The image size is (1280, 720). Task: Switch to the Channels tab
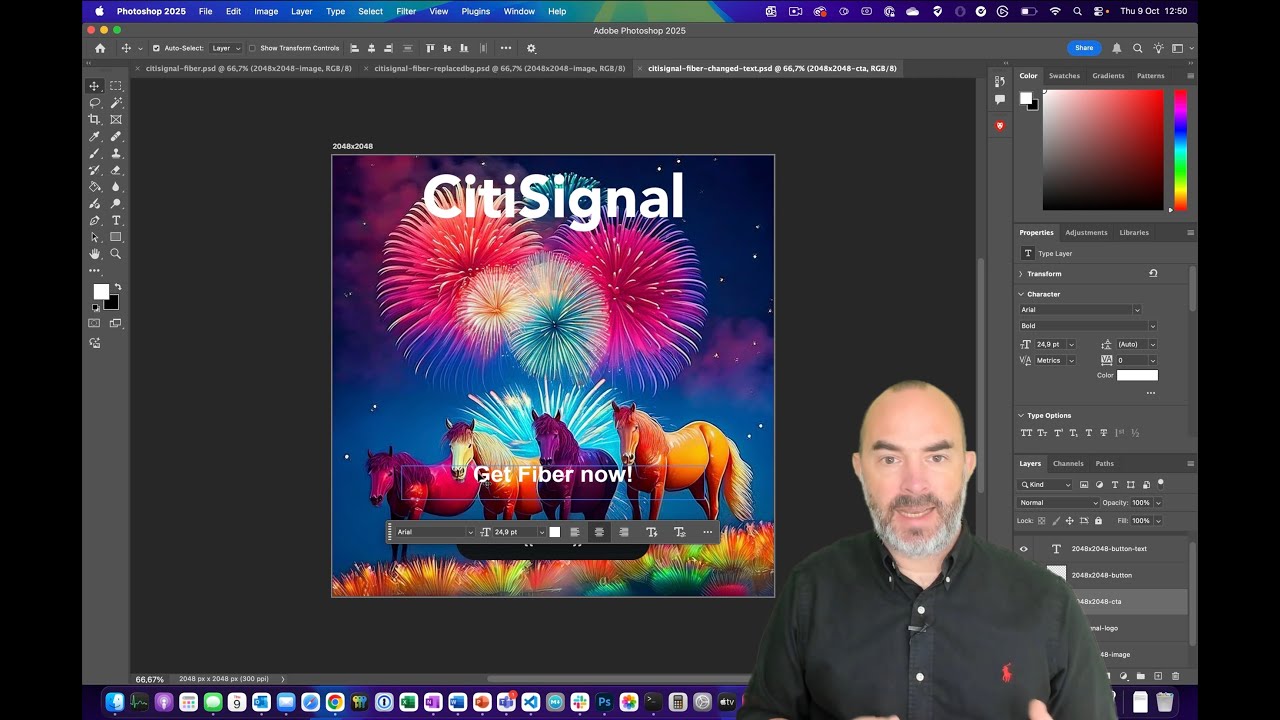point(1068,463)
